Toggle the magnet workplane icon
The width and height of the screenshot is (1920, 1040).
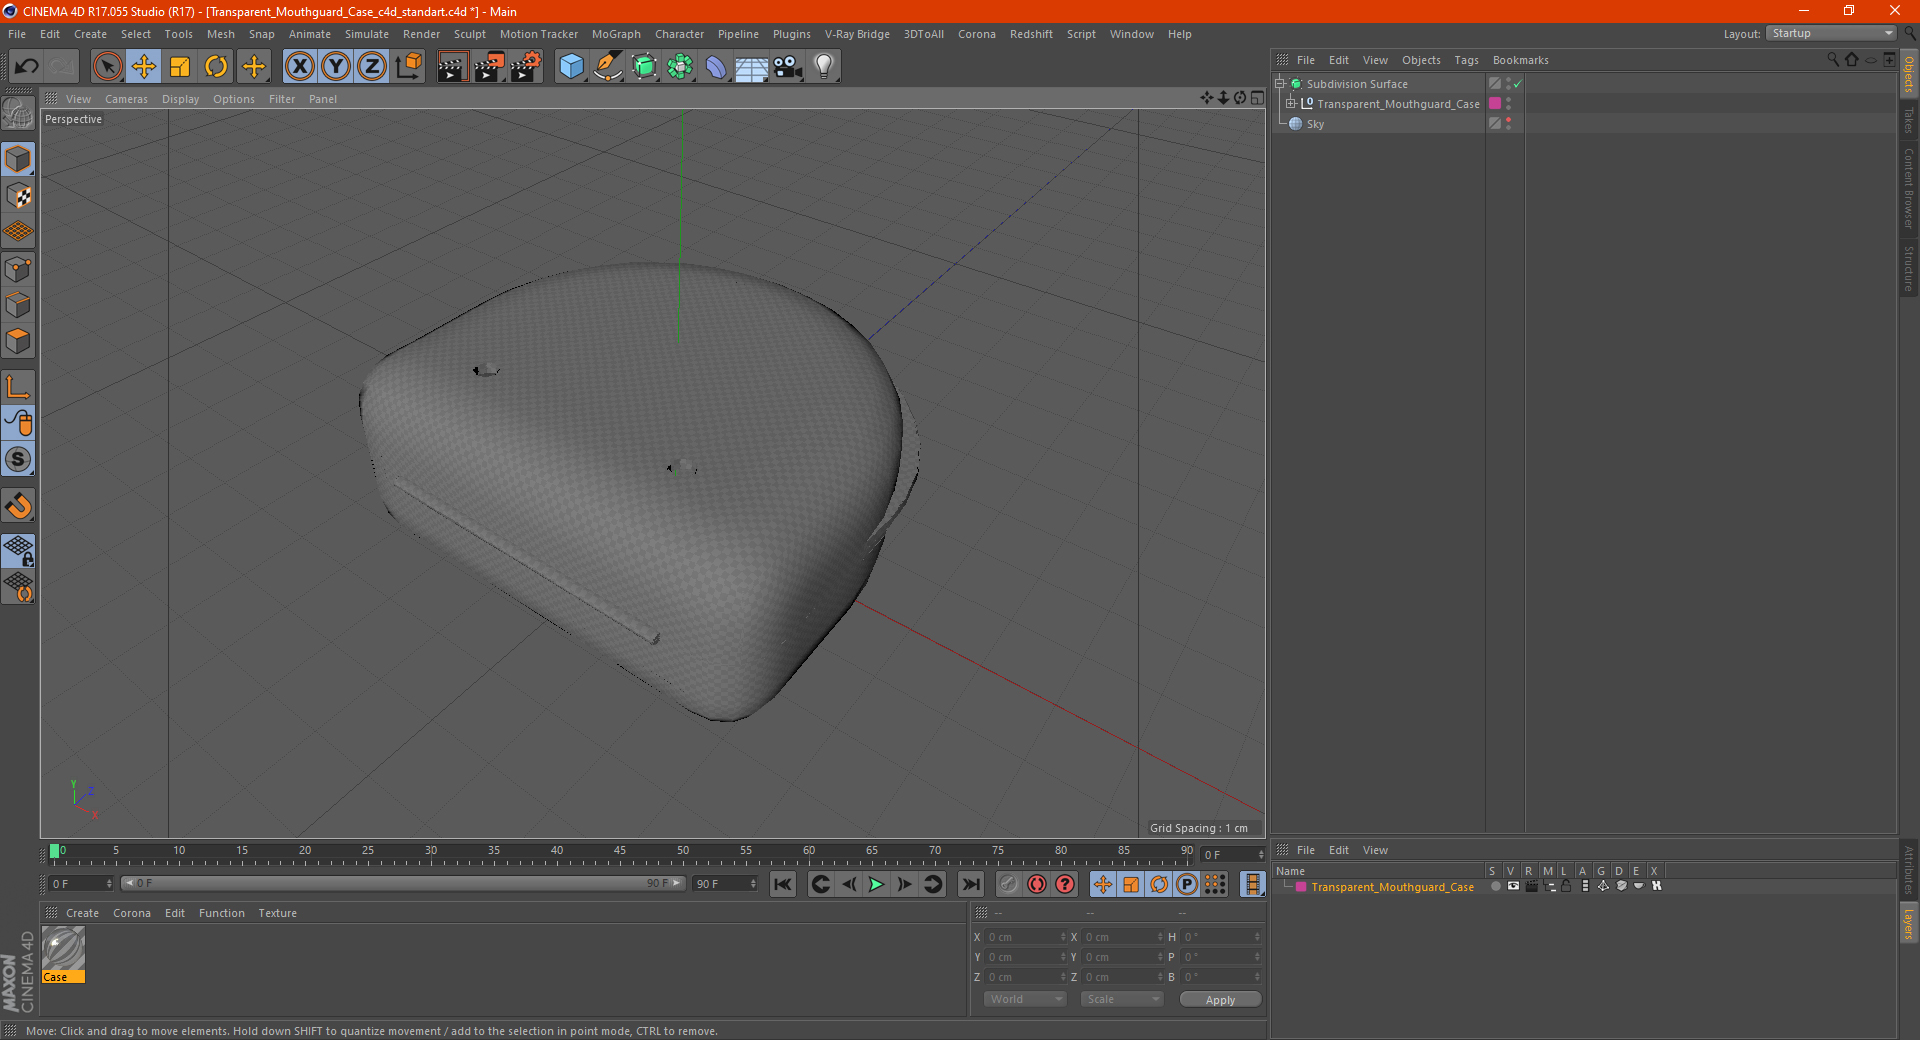[x=18, y=506]
